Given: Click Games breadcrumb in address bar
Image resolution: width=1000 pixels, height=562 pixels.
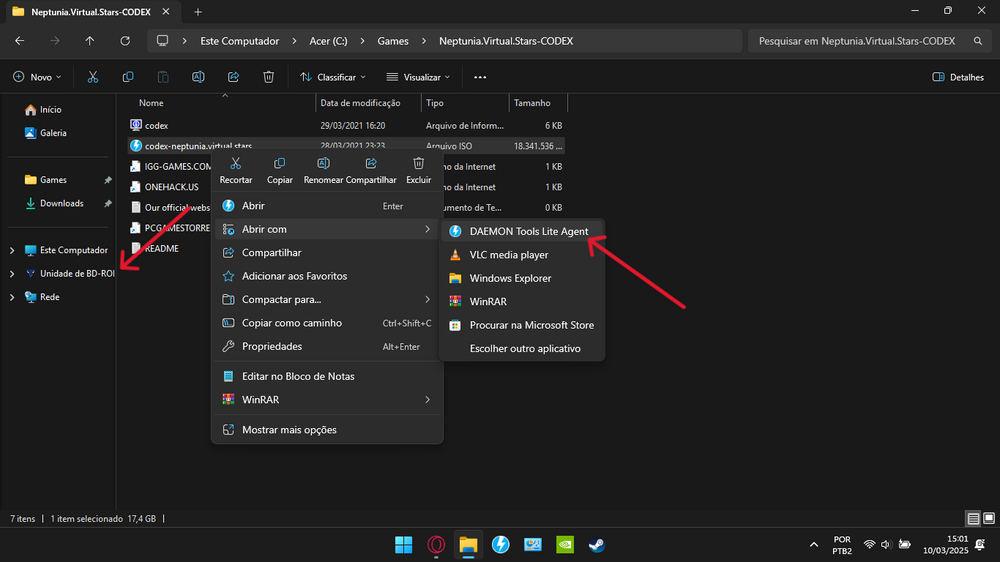Looking at the screenshot, I should (x=393, y=41).
